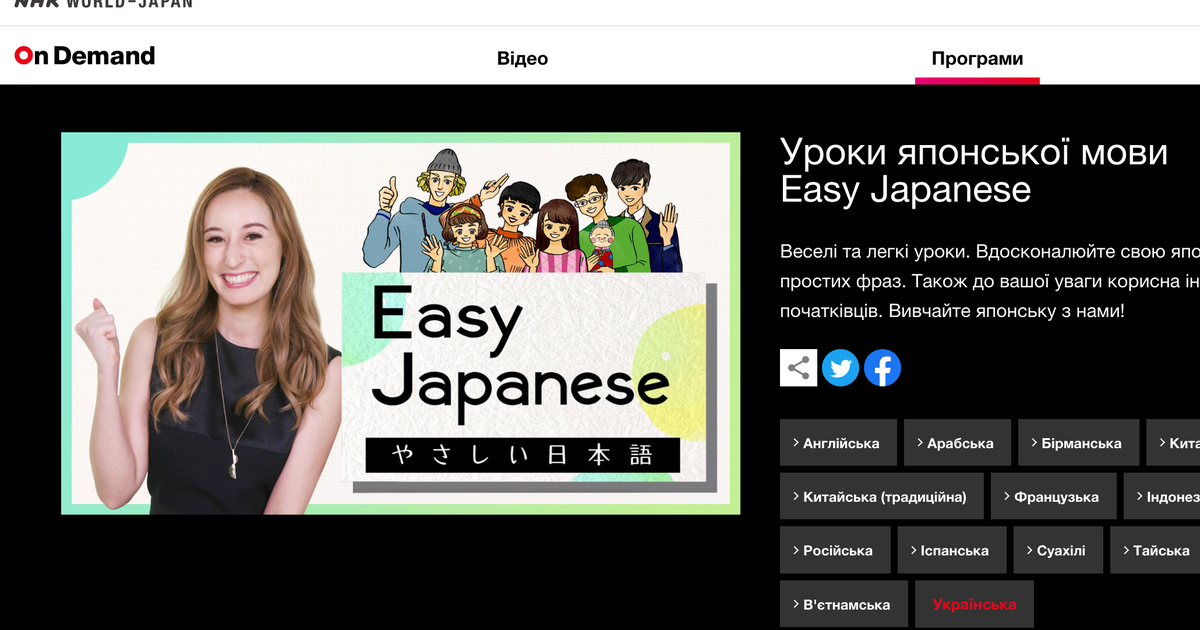Click the NHK World-Japan logo
The height and width of the screenshot is (630, 1200).
103,4
